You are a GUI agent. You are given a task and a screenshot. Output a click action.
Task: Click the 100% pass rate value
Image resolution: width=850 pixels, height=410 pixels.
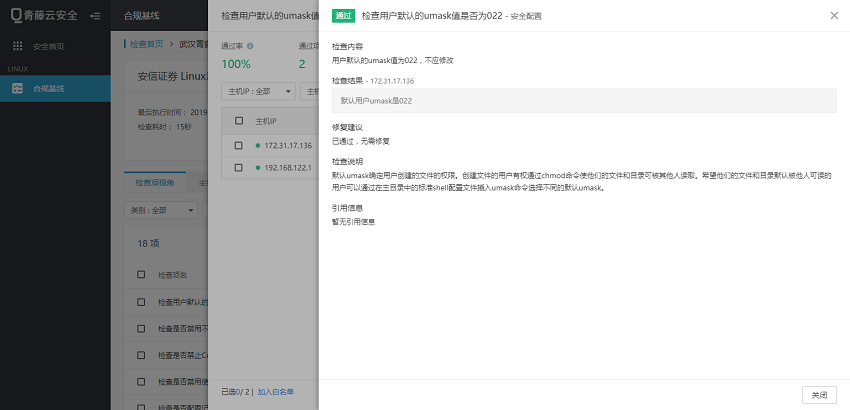click(236, 64)
